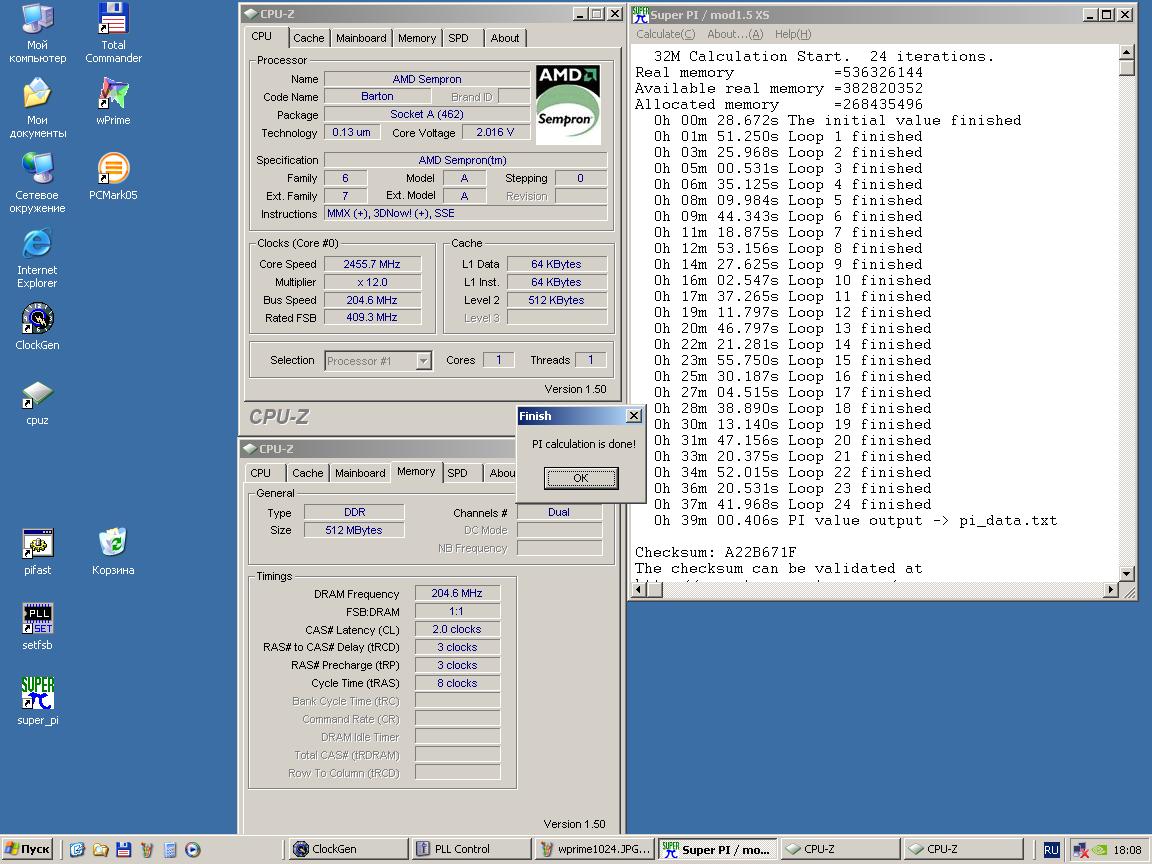Open the Cache tab in top CPU-Z
This screenshot has height=864, width=1152.
pos(309,38)
